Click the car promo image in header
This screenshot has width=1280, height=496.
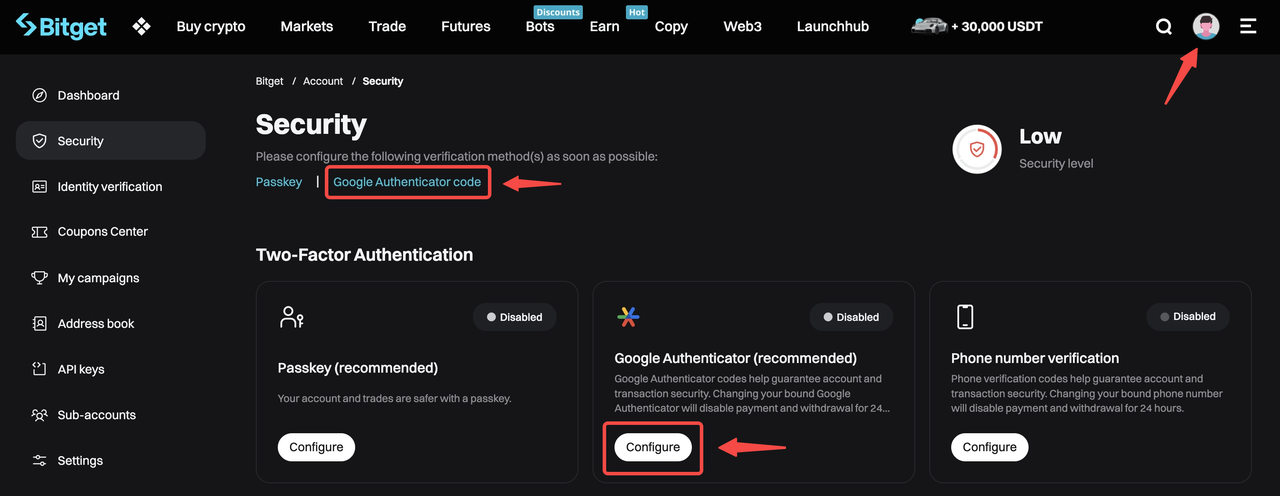click(x=929, y=26)
